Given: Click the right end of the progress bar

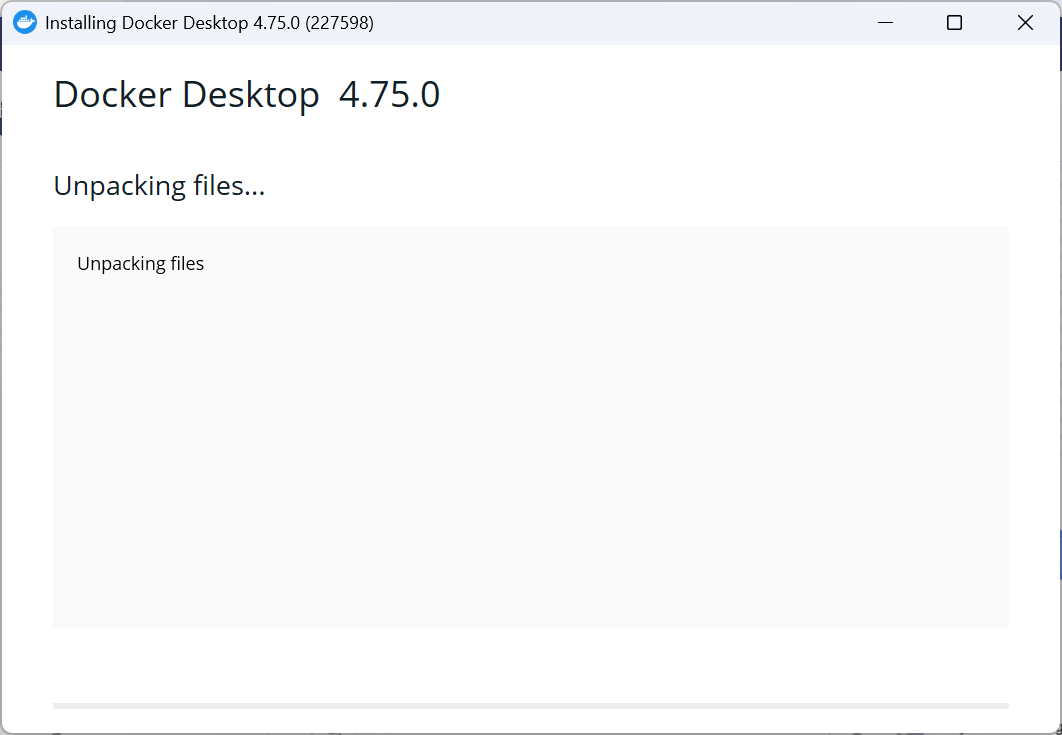Looking at the screenshot, I should point(1005,706).
